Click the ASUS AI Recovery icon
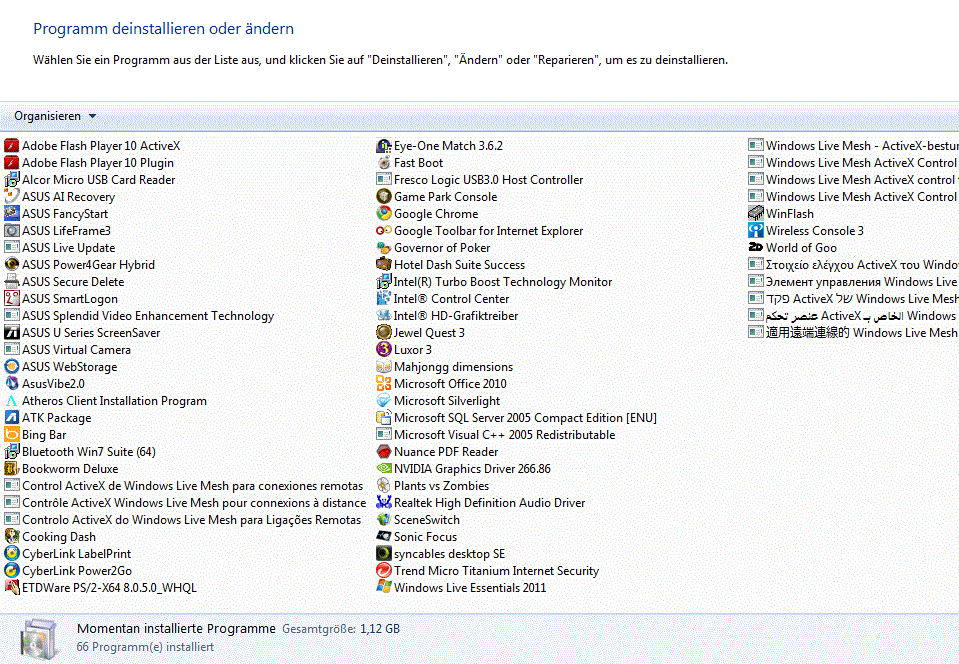 click(12, 197)
